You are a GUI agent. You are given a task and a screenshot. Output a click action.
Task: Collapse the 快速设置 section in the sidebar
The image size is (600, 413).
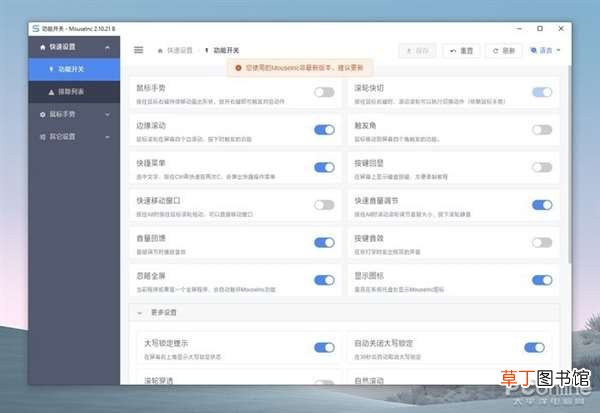(74, 47)
